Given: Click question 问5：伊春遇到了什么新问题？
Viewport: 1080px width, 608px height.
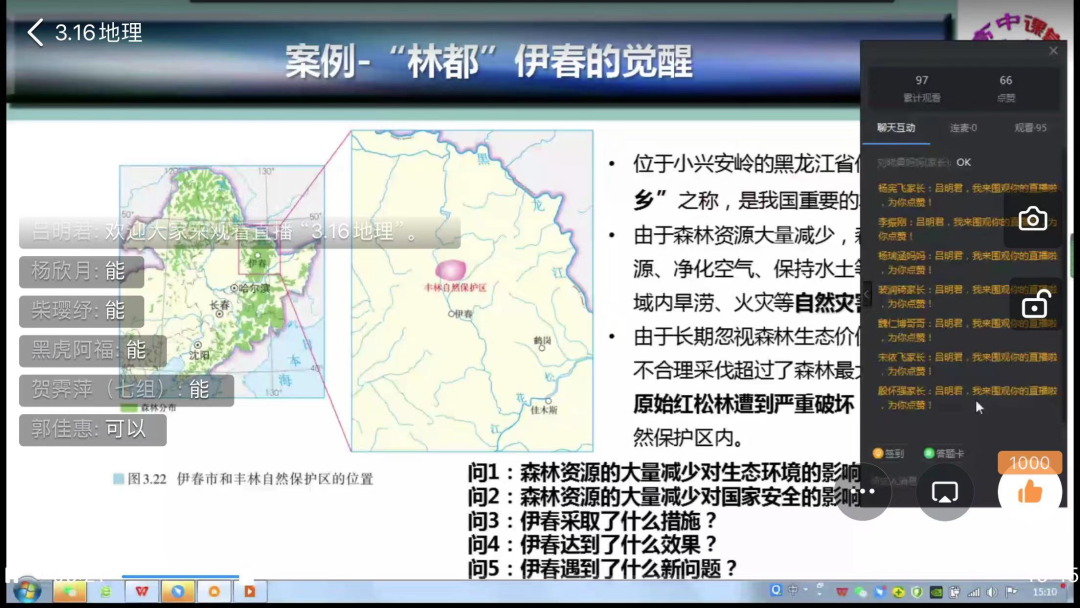Looking at the screenshot, I should click(603, 569).
